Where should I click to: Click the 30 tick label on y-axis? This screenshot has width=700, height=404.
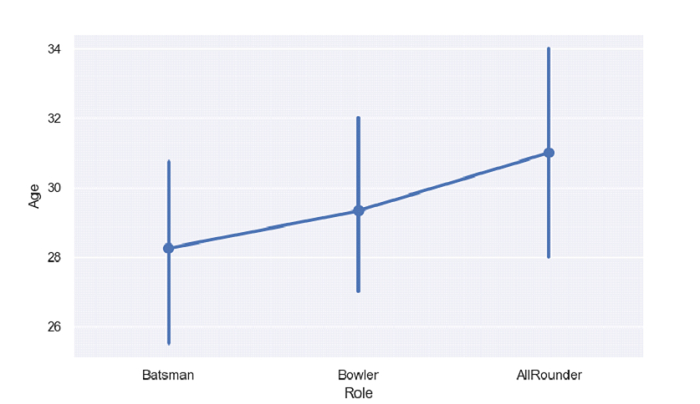[x=54, y=188]
